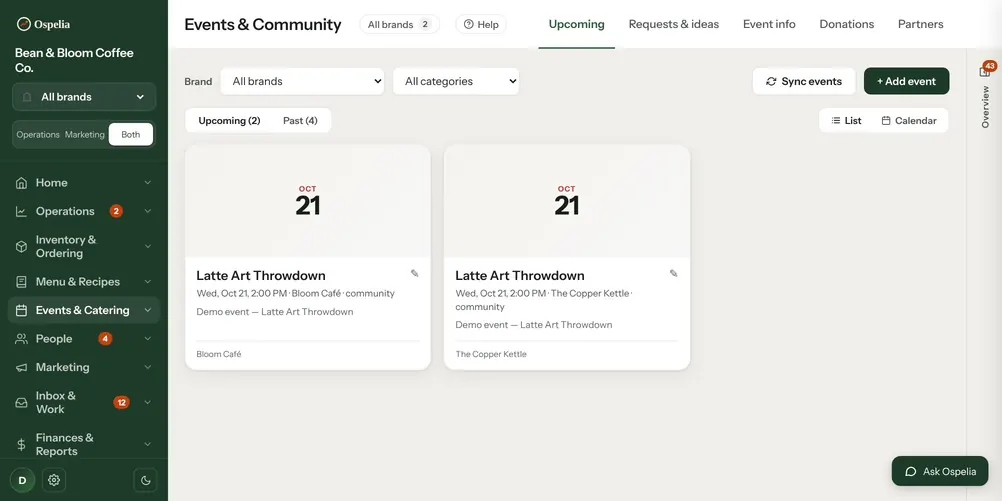Go to the Upcoming tab
Viewport: 1002px width, 501px height.
576,24
